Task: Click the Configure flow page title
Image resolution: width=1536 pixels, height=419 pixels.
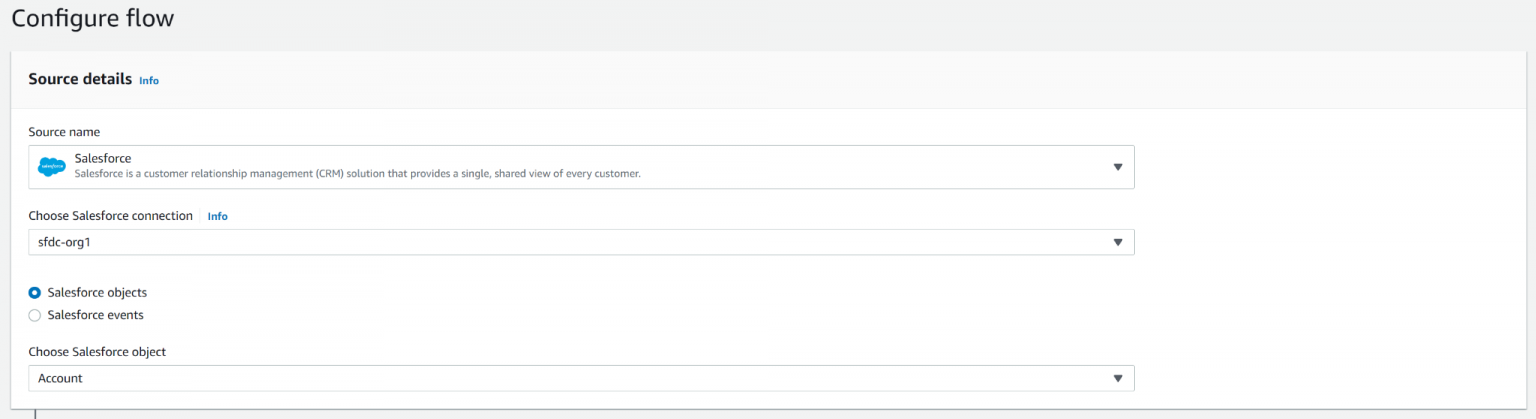Action: (92, 19)
